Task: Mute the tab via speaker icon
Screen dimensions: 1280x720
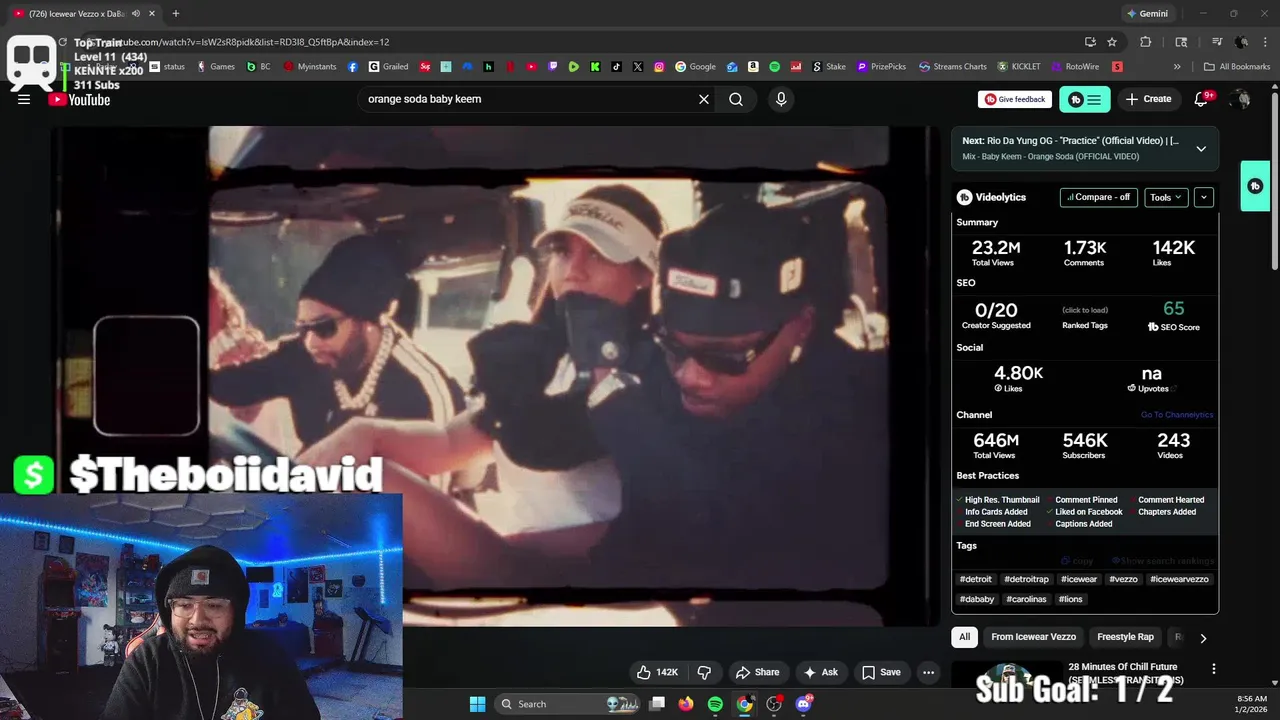Action: point(136,14)
